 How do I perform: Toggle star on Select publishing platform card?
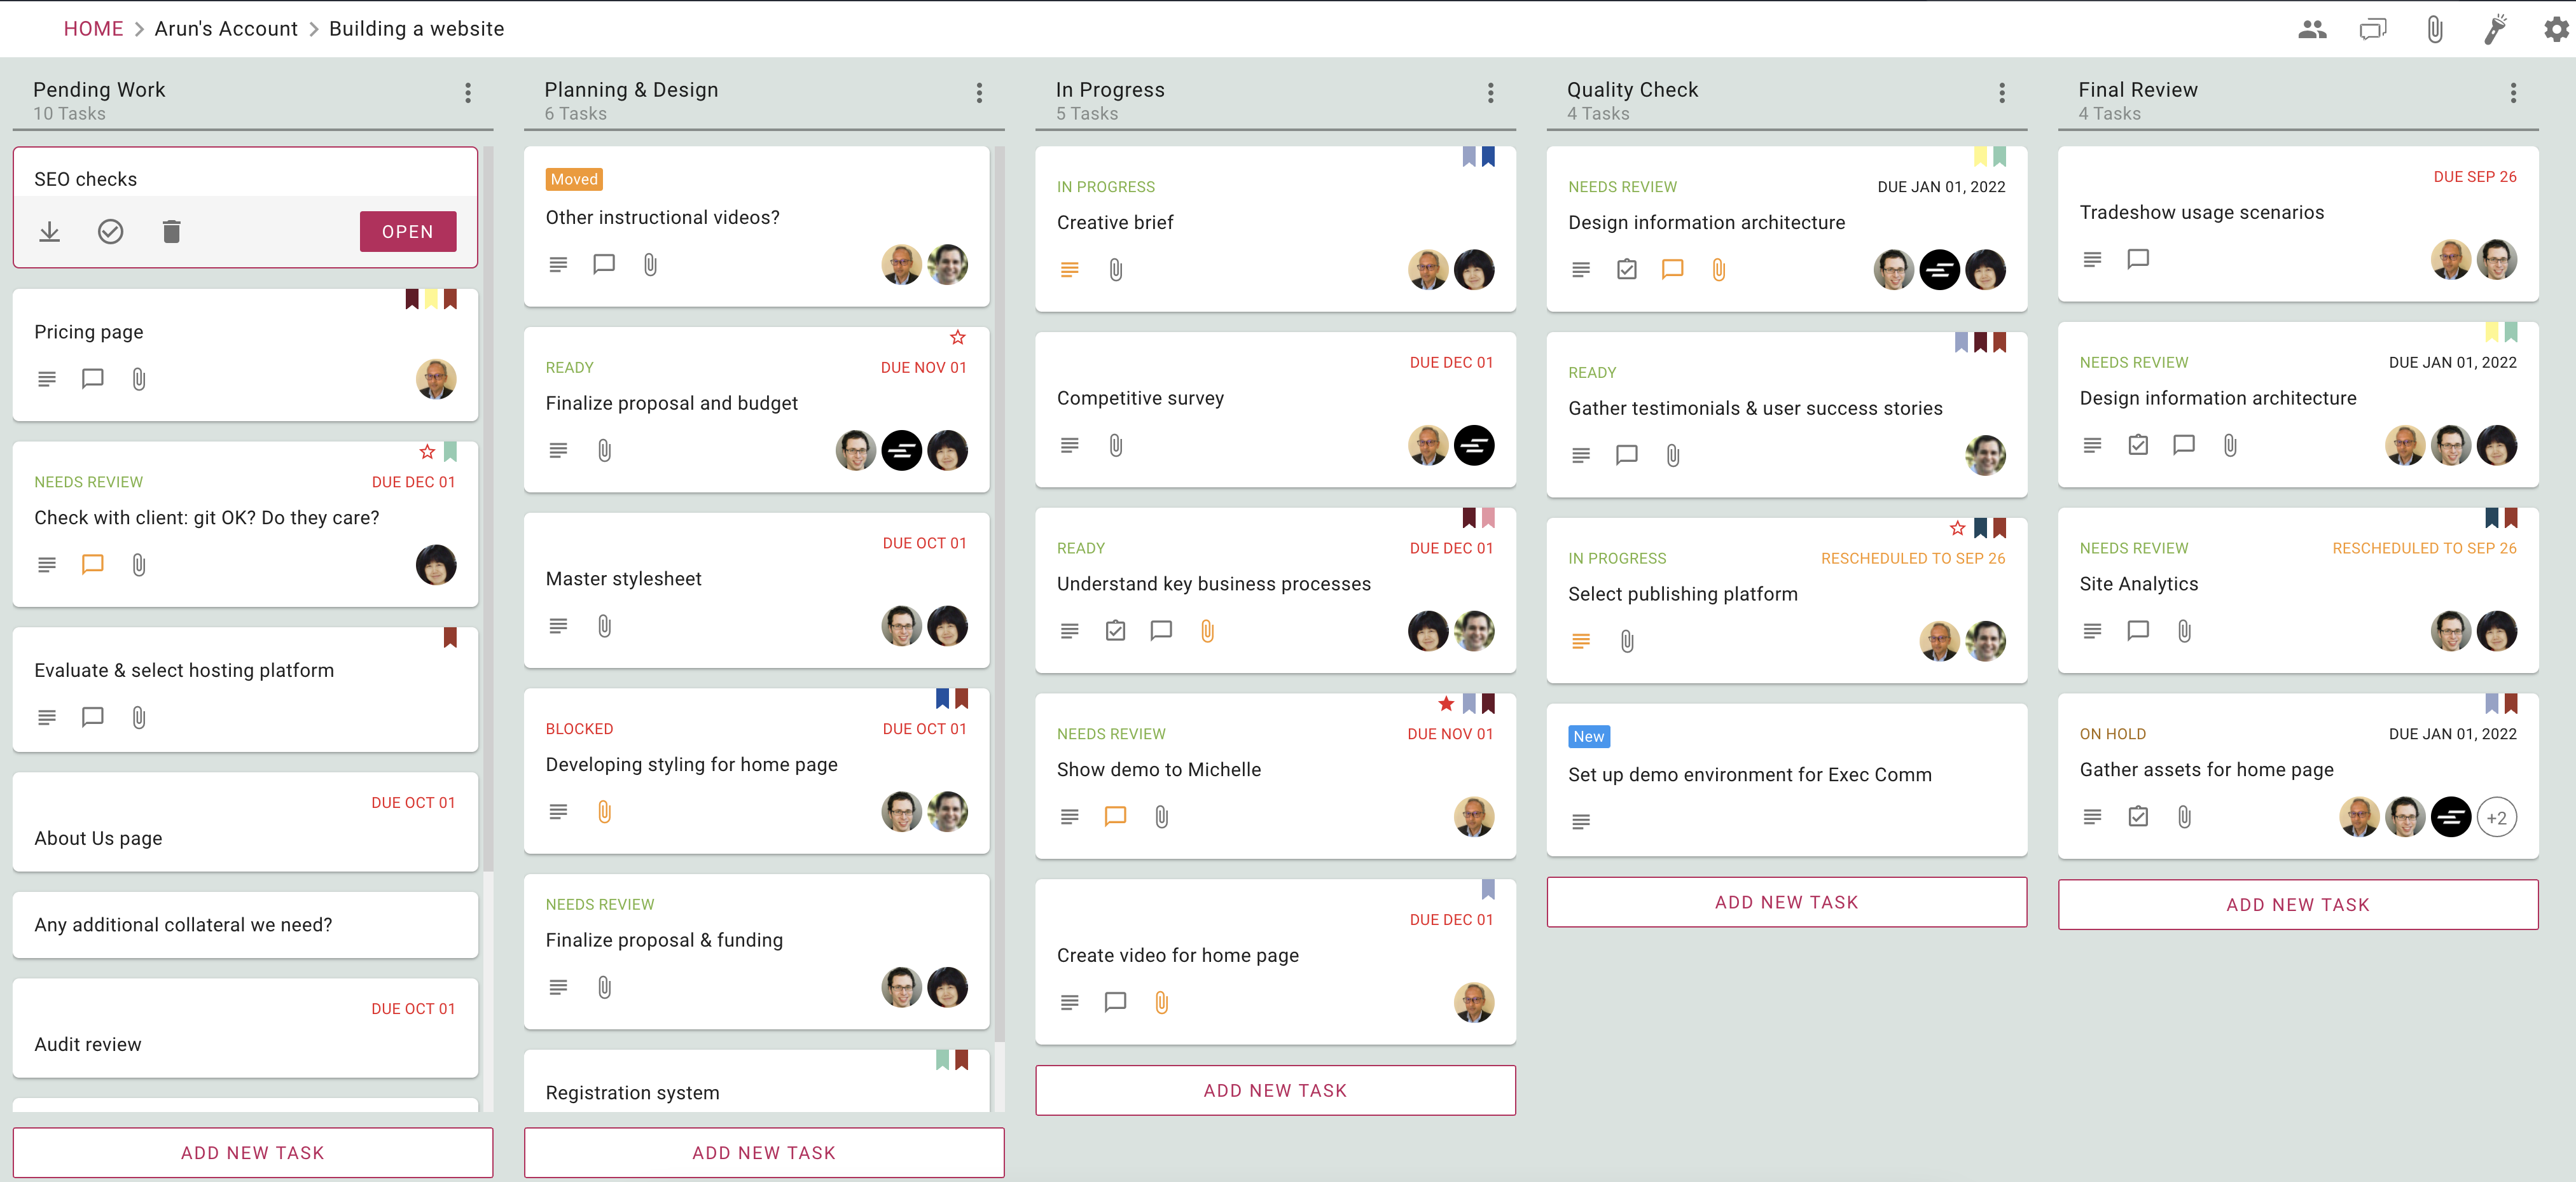[1957, 528]
